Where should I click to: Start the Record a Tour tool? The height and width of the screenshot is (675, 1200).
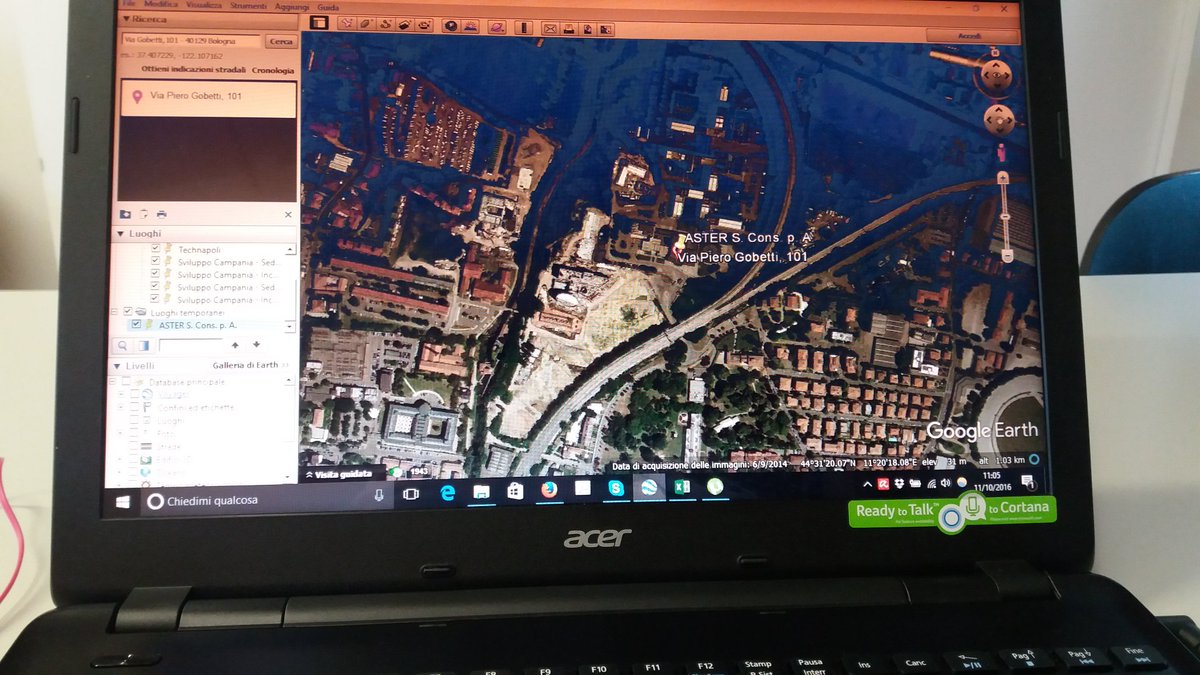(x=424, y=25)
